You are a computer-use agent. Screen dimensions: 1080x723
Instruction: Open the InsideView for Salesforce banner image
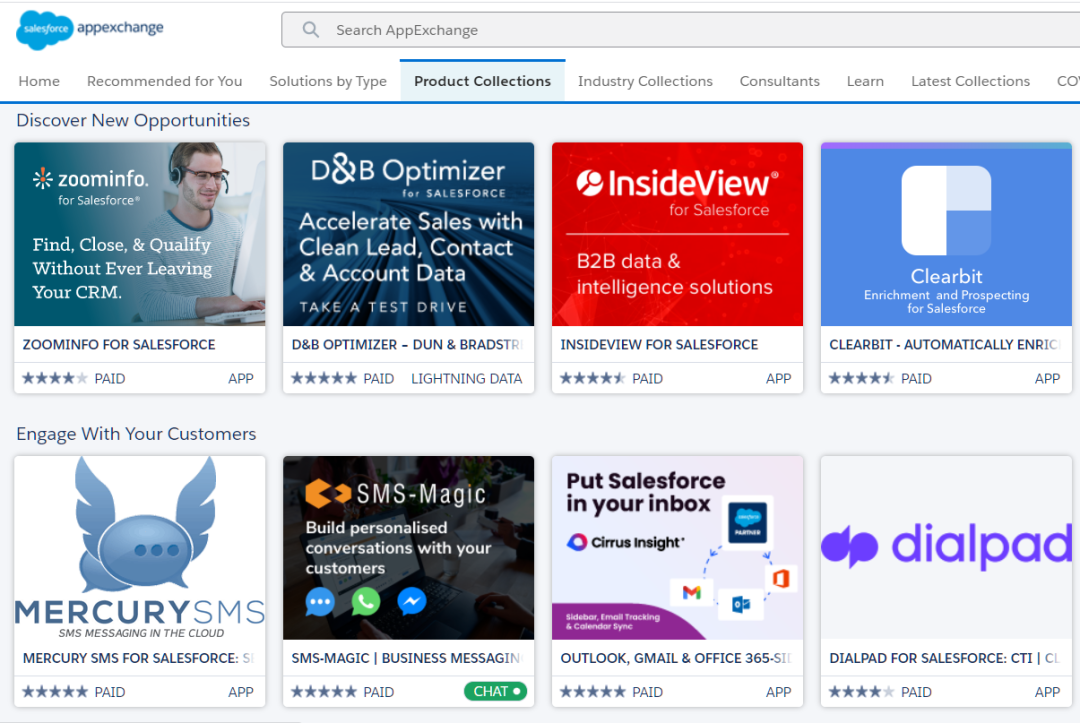677,234
